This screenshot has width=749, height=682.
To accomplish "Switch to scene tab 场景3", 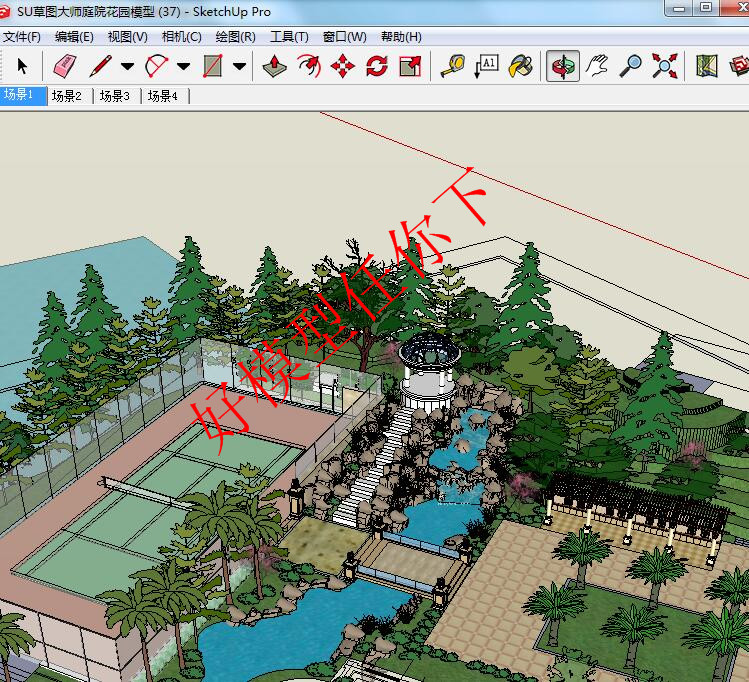I will click(115, 96).
